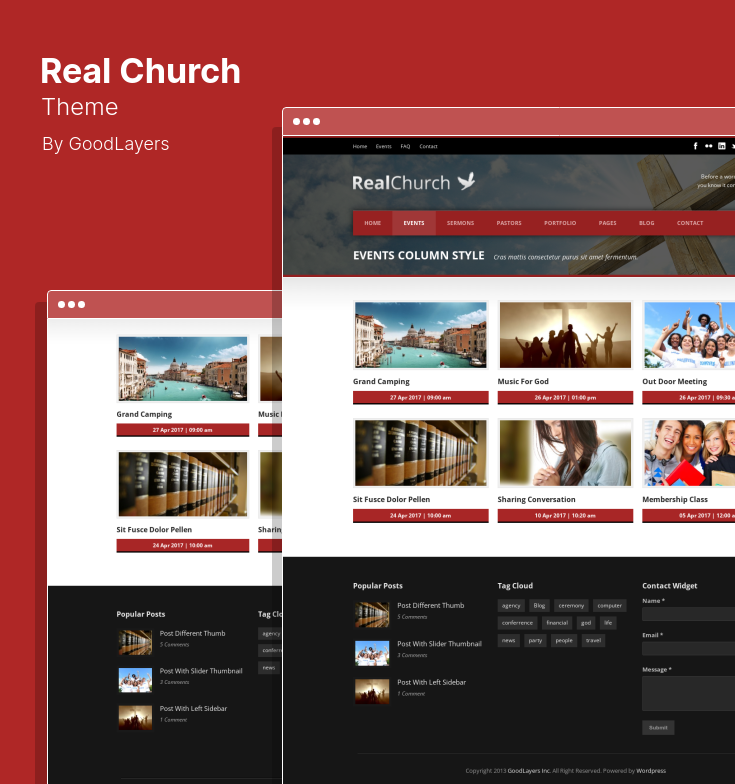Screen dimensions: 735x784
Task: Click Post With Left Sidebar image in front window
Action: 372,692
